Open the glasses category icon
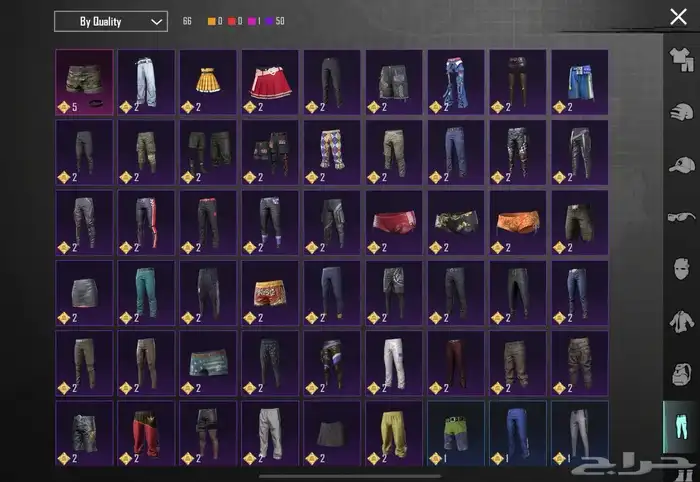Image resolution: width=700 pixels, height=482 pixels. (x=680, y=216)
